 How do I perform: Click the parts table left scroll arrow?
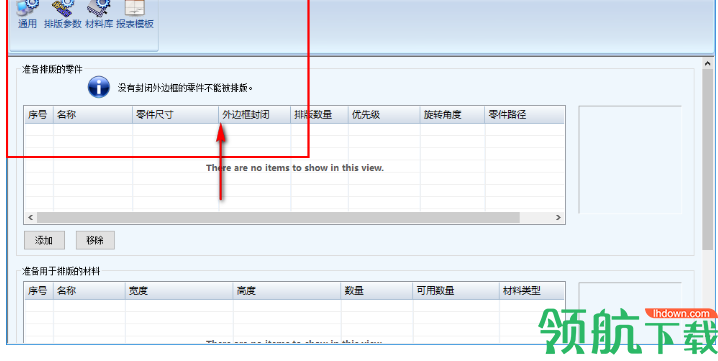(x=31, y=218)
